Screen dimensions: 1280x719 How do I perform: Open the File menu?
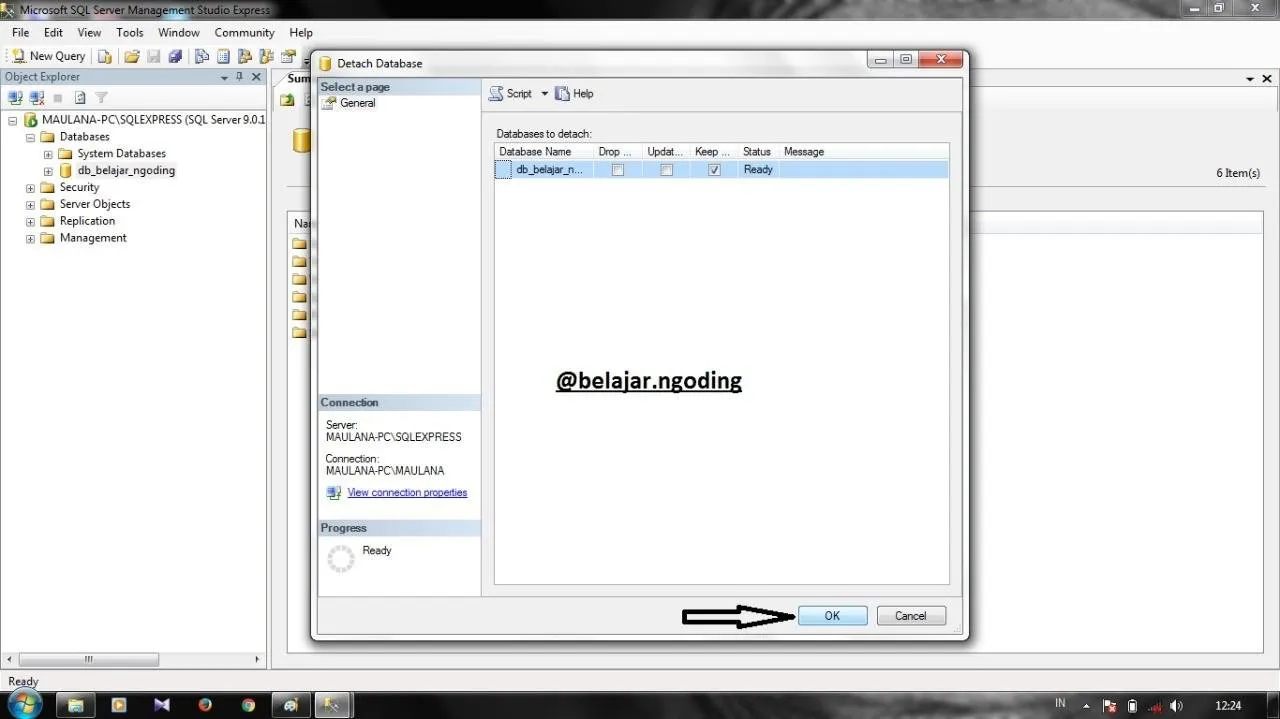[20, 32]
